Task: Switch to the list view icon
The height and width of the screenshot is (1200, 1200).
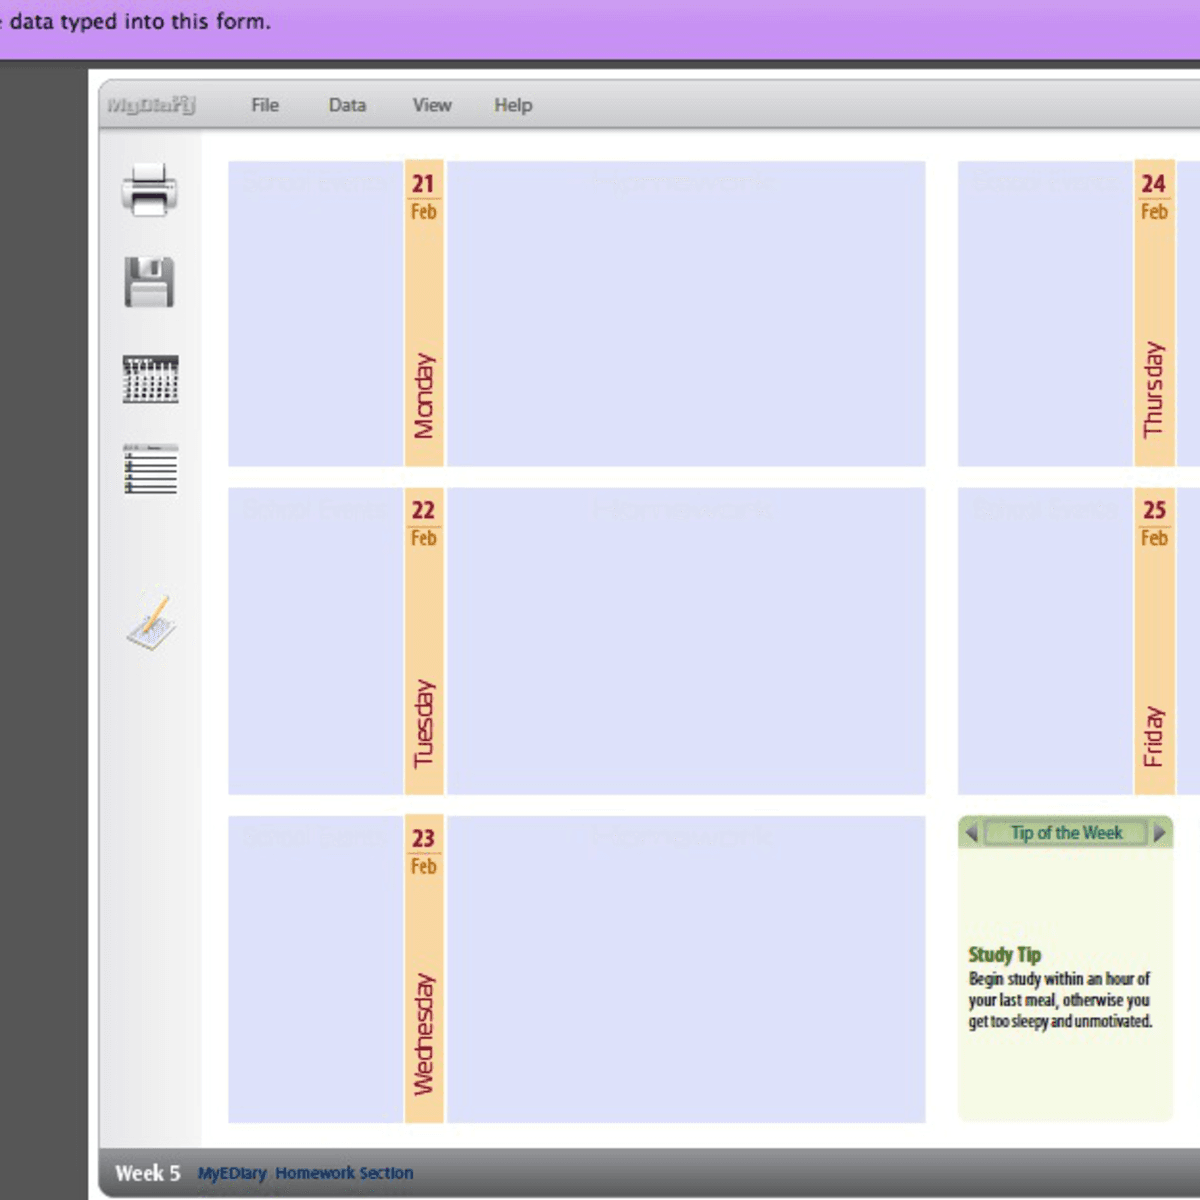Action: (x=150, y=469)
